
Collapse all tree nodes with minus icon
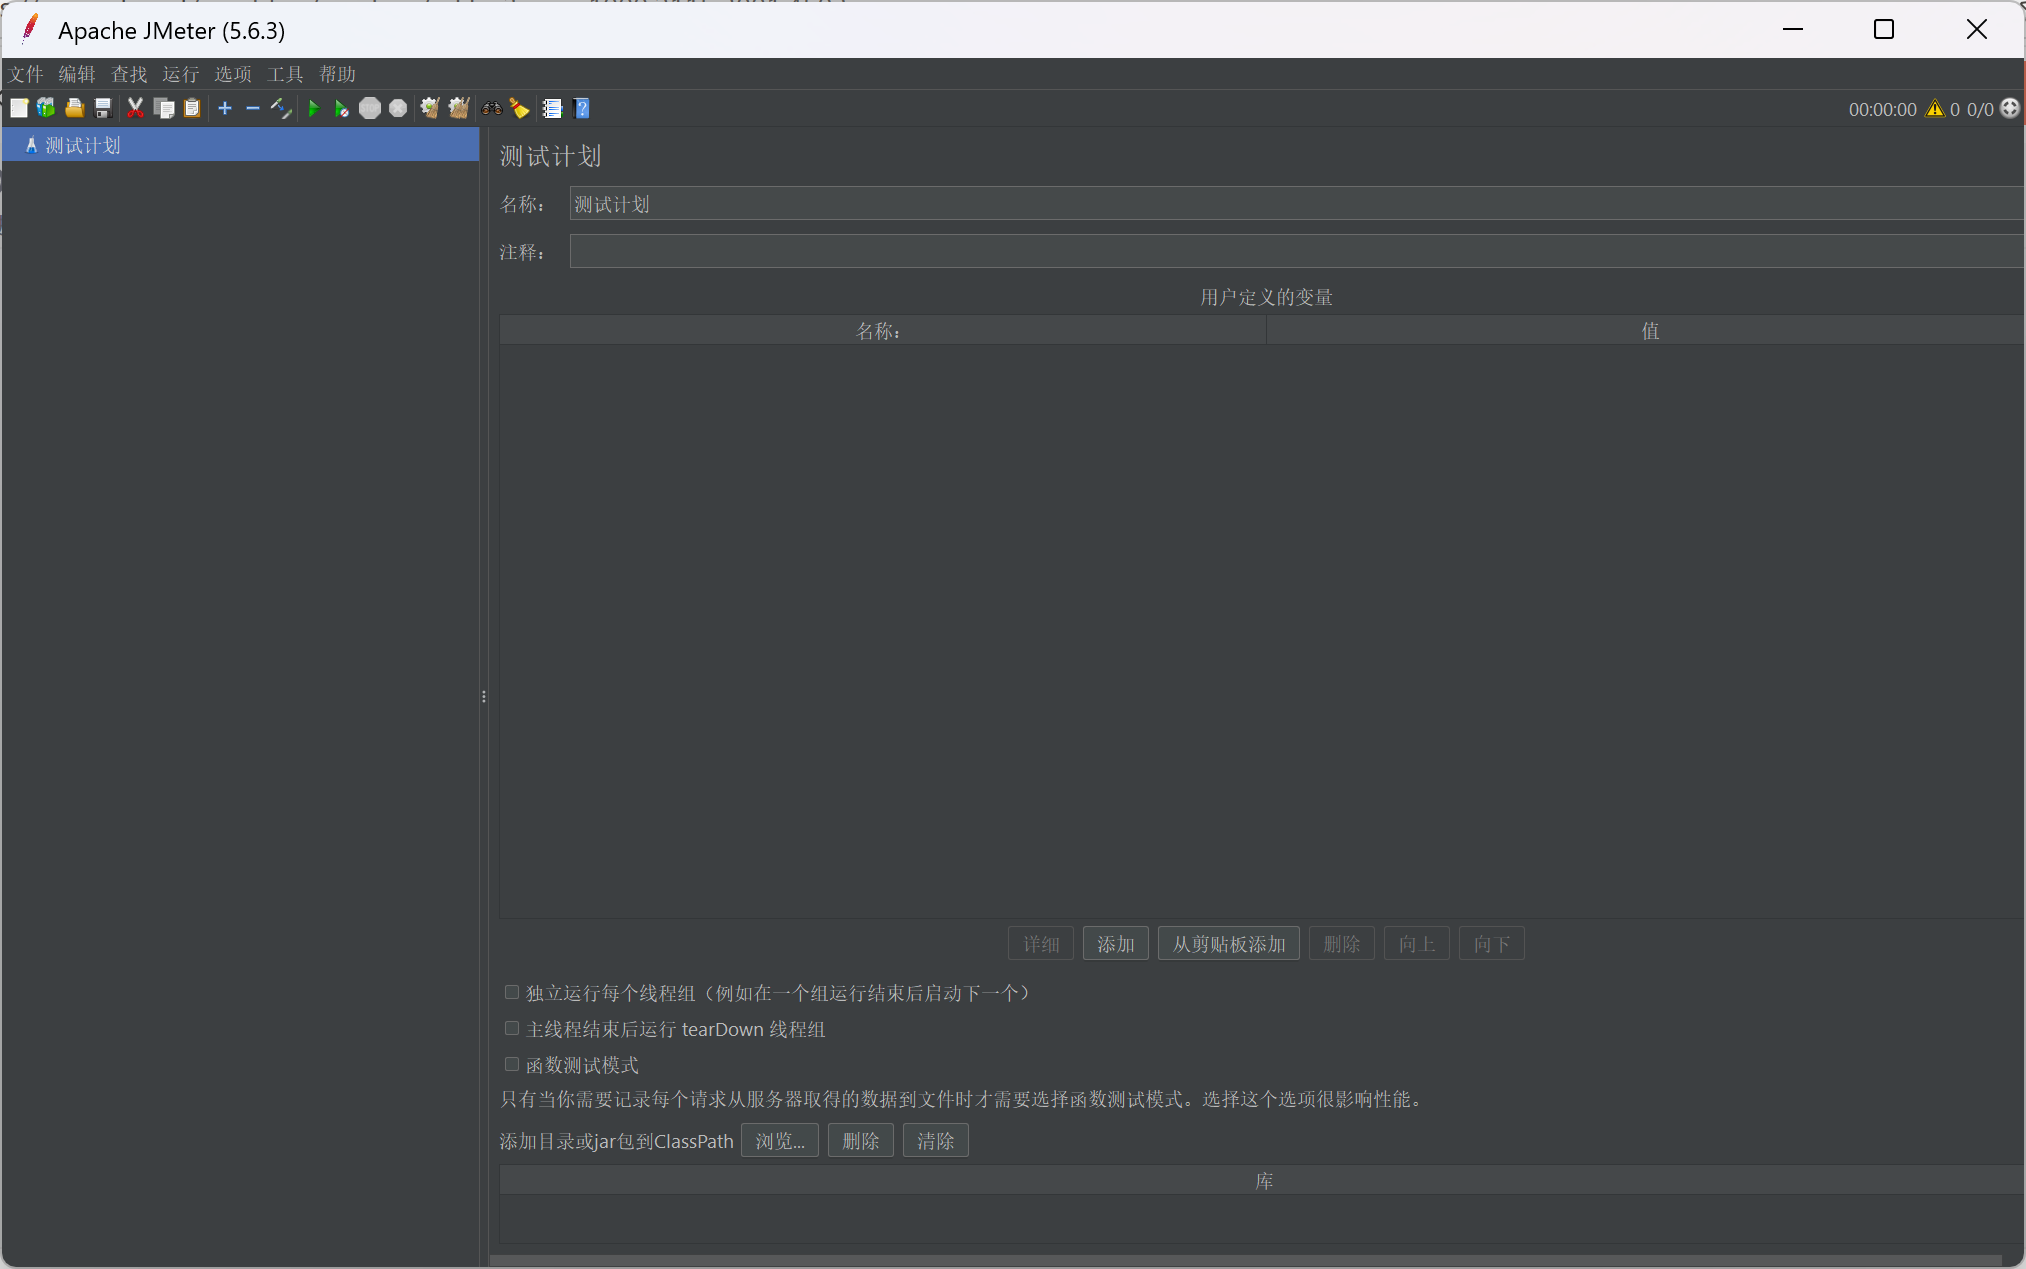point(253,108)
